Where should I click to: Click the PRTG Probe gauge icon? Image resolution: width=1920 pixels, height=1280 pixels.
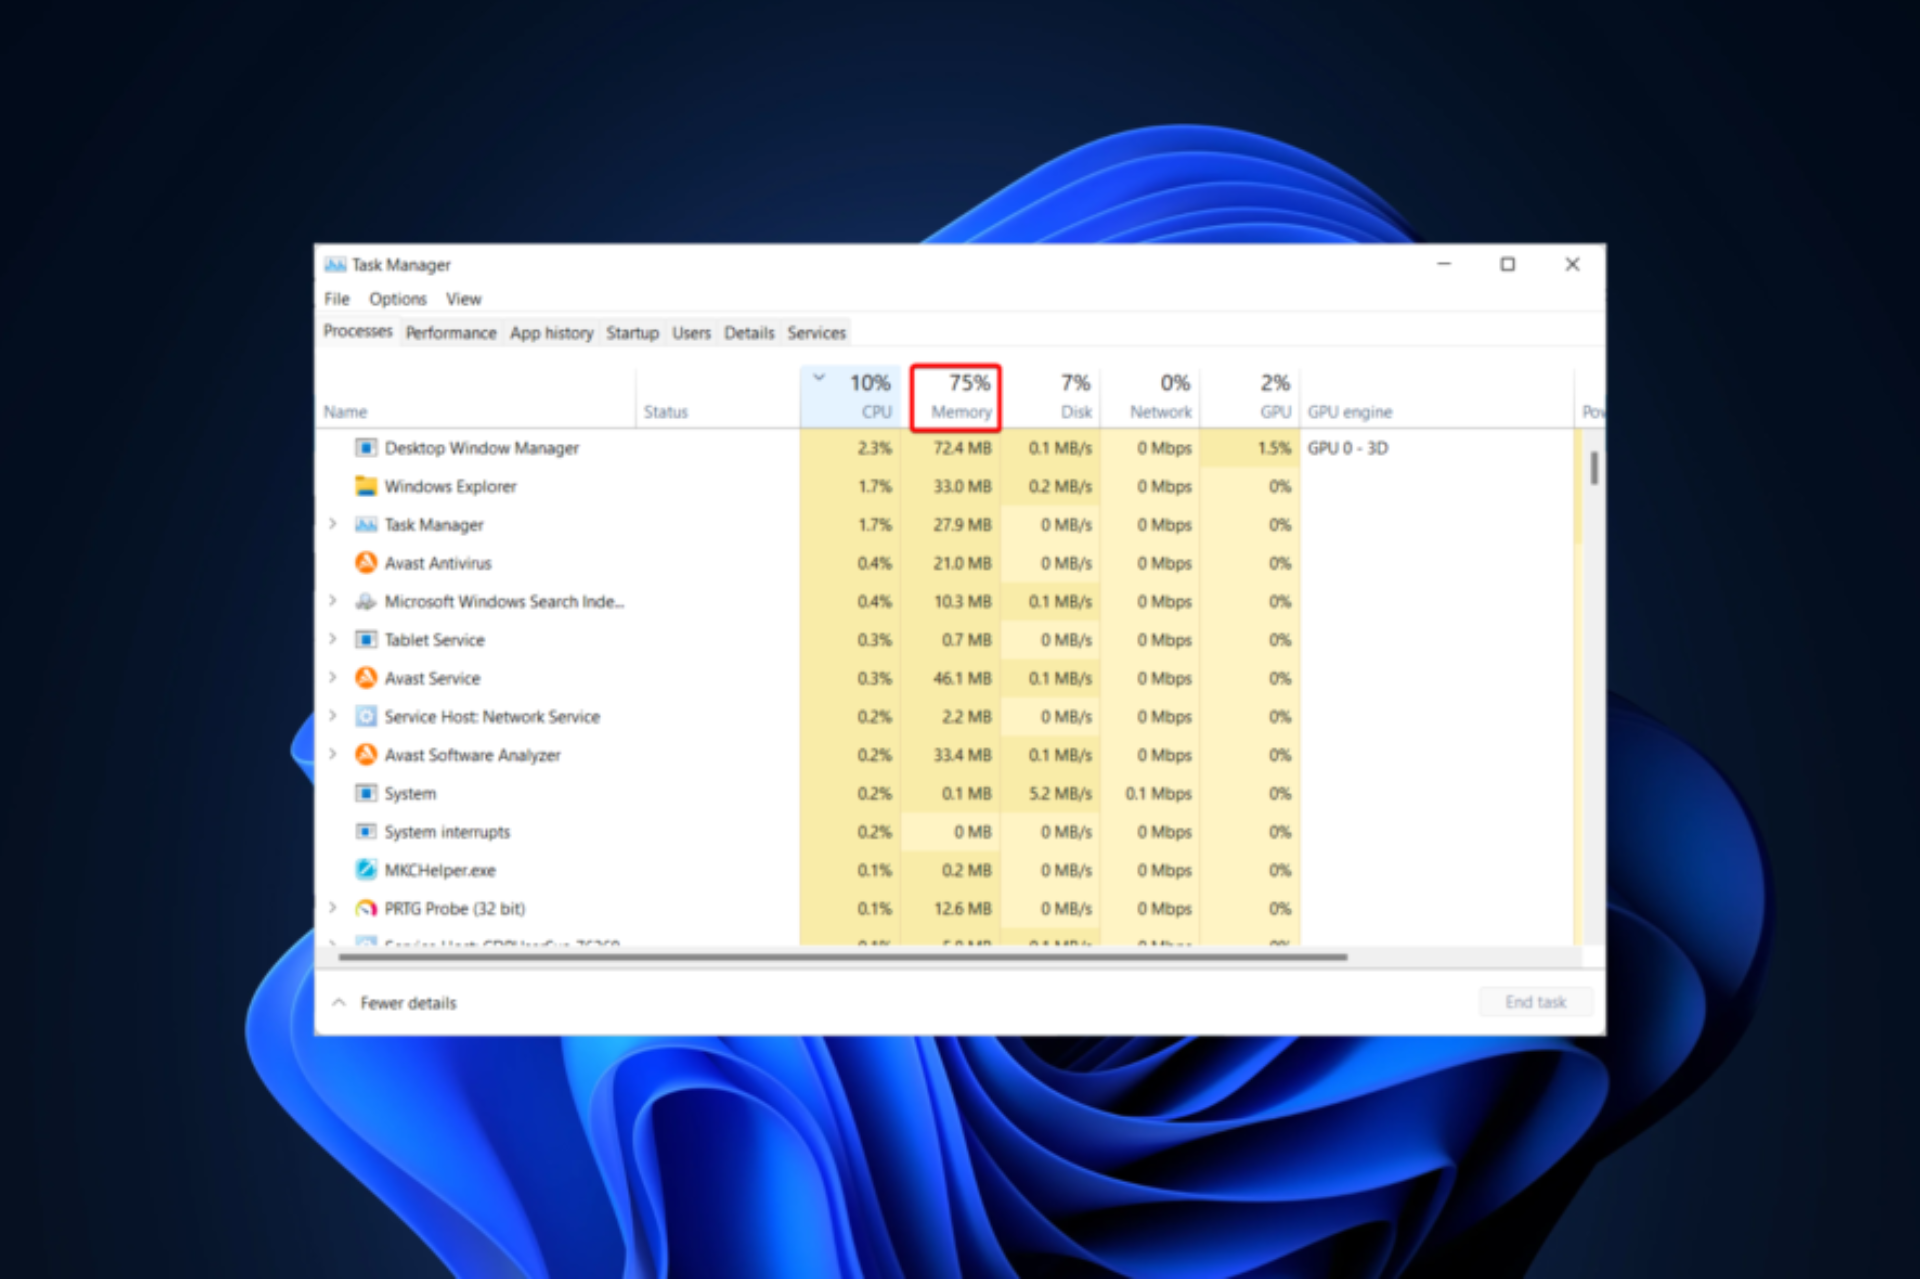(x=366, y=908)
